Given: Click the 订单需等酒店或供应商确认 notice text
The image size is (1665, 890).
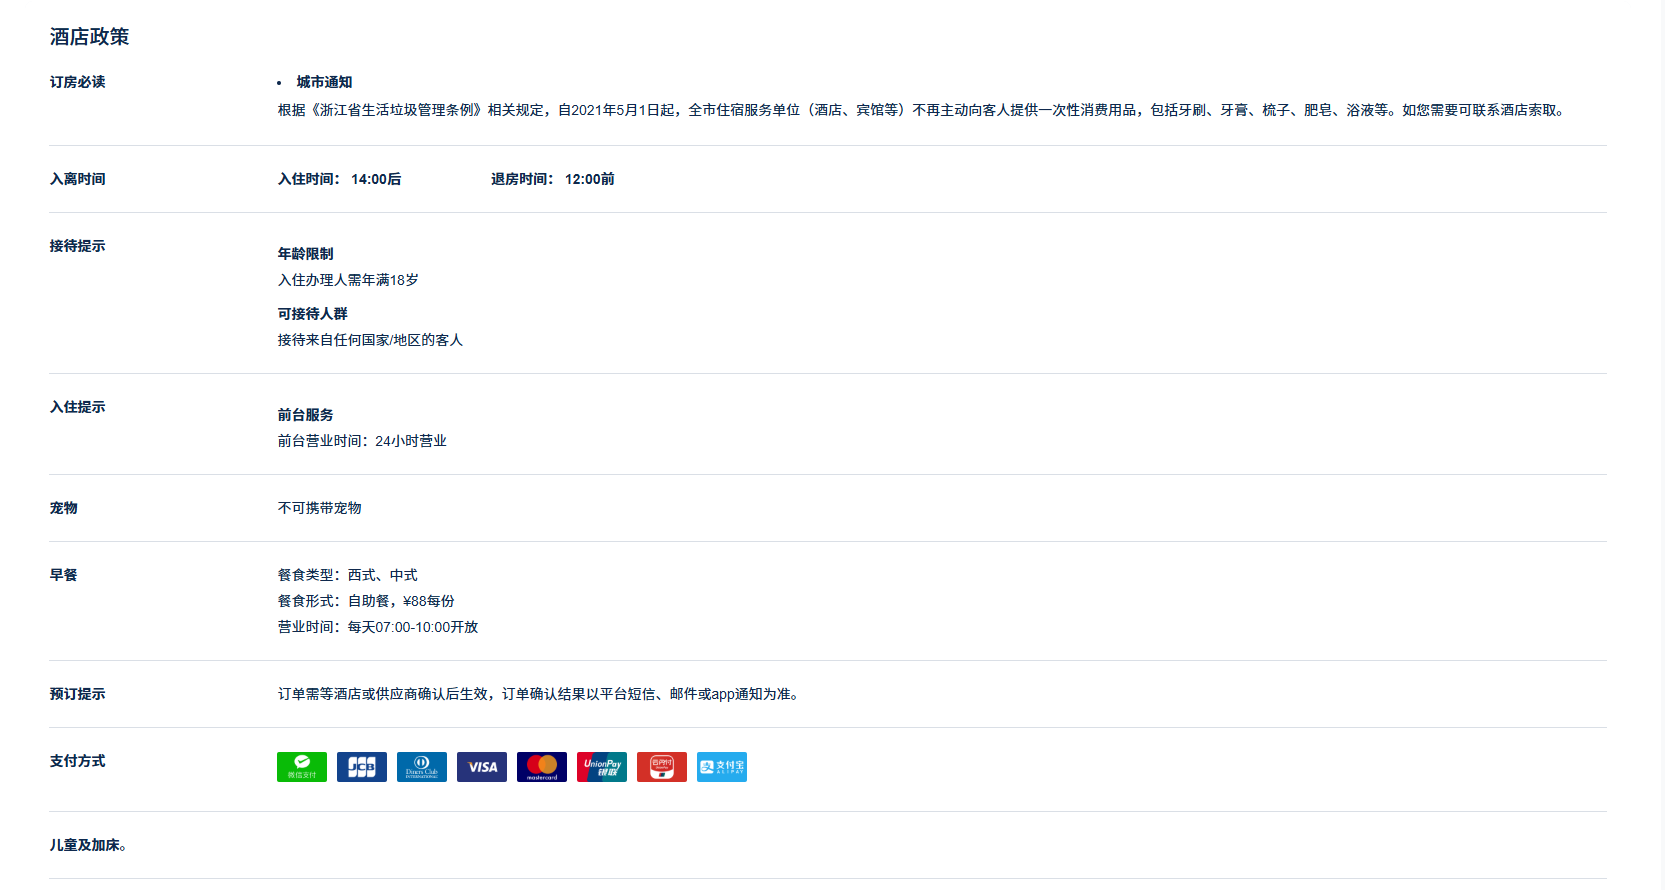Looking at the screenshot, I should click(x=541, y=694).
